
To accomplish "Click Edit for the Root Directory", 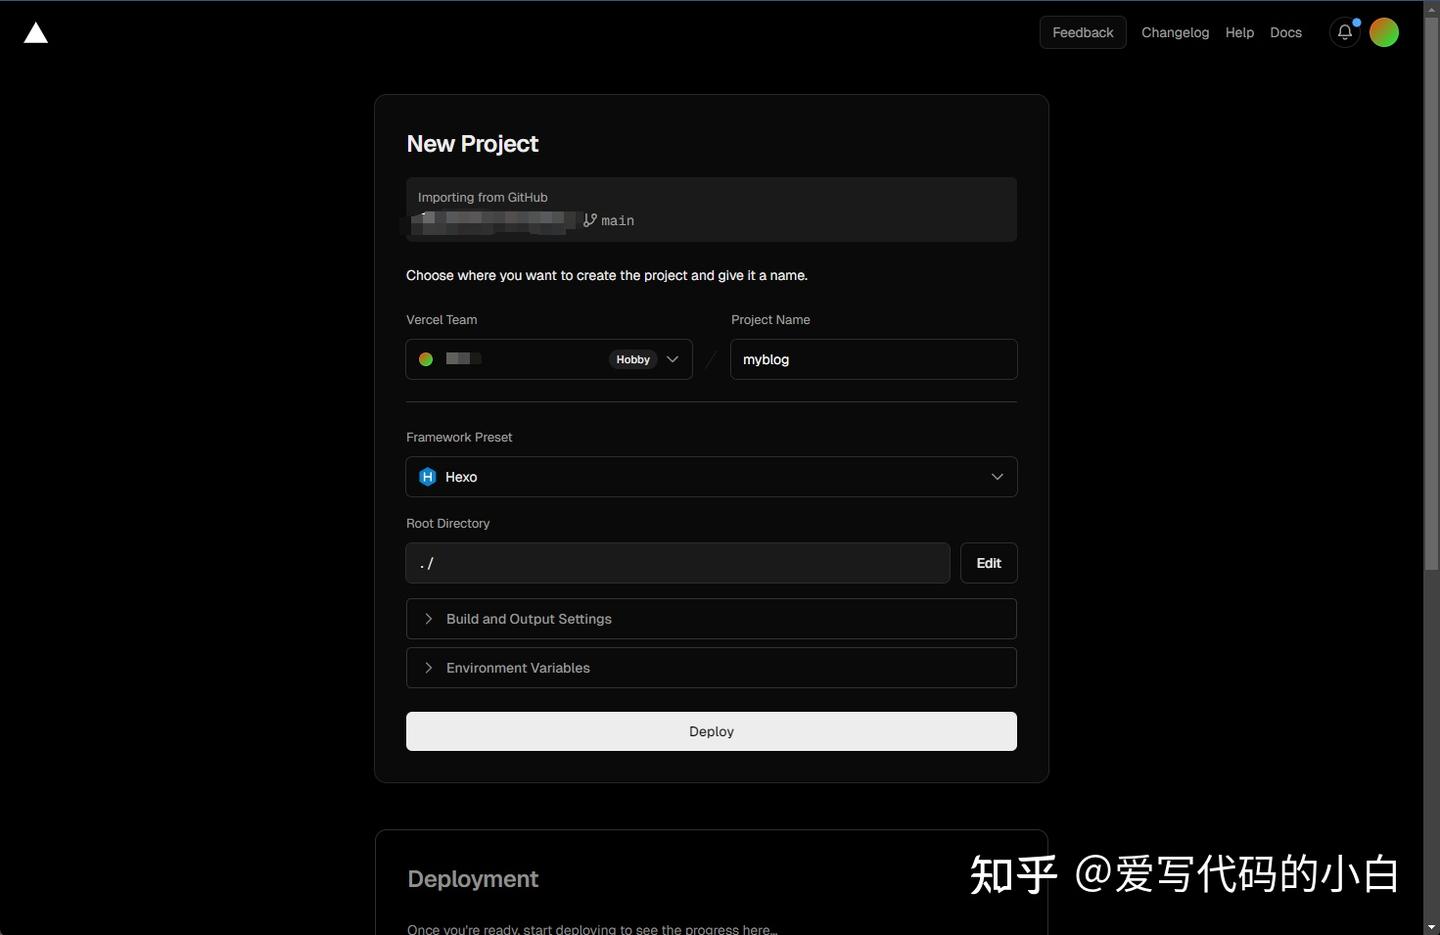I will [989, 563].
